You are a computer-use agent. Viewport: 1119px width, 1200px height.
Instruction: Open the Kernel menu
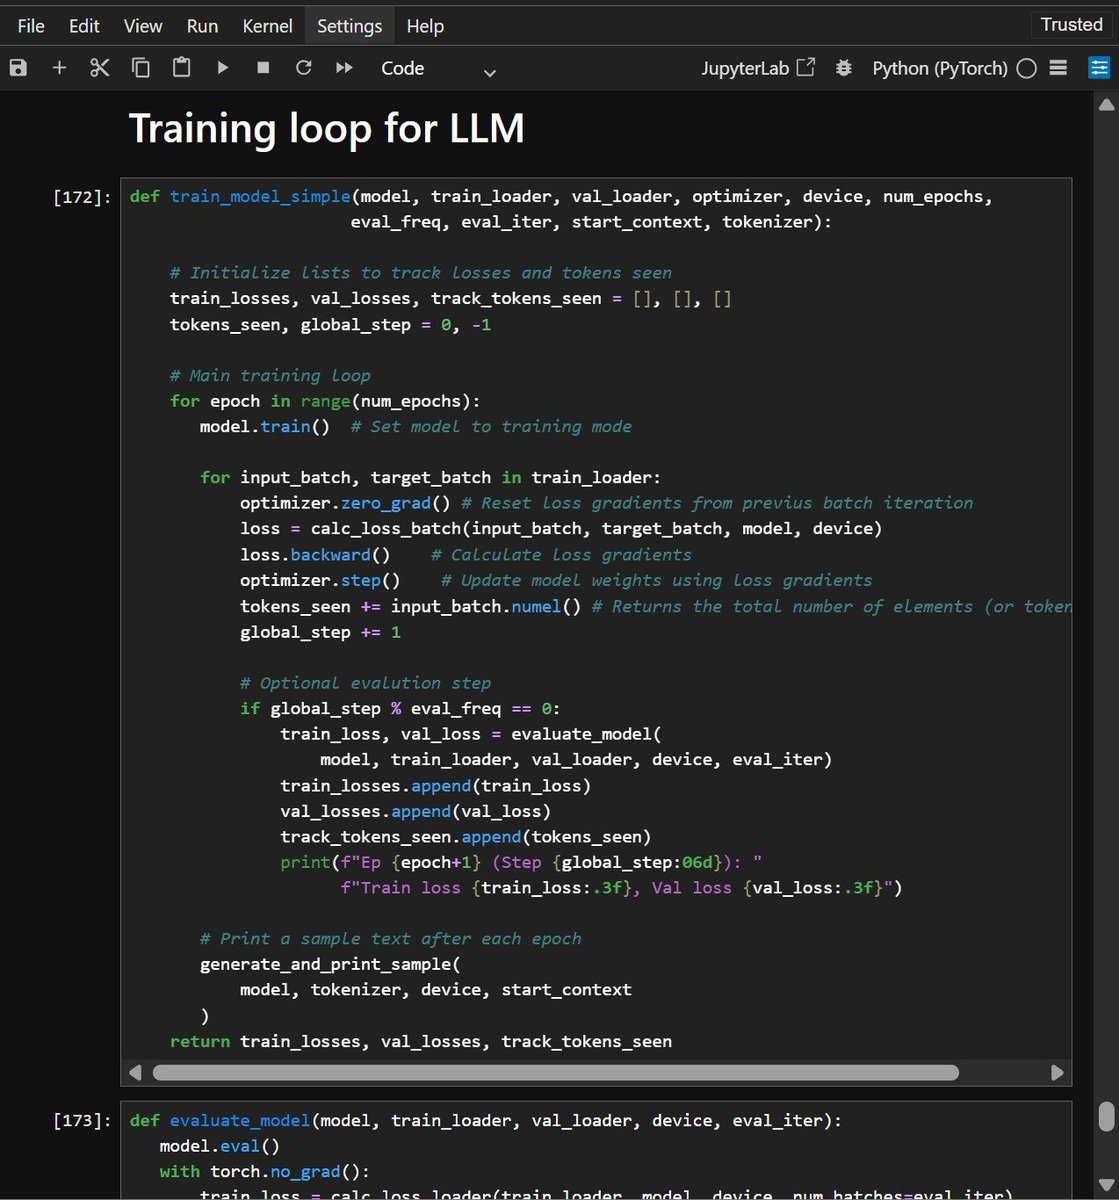267,26
